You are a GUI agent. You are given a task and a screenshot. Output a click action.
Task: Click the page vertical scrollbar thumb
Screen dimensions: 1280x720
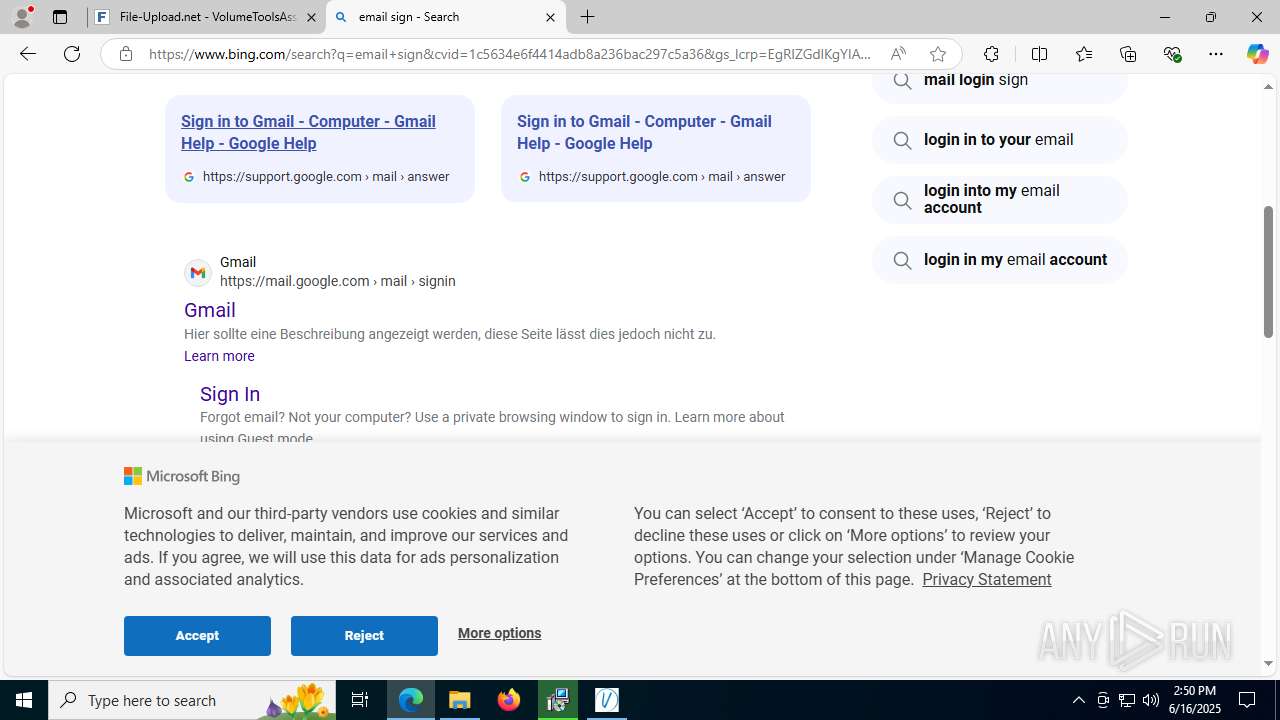click(1269, 272)
